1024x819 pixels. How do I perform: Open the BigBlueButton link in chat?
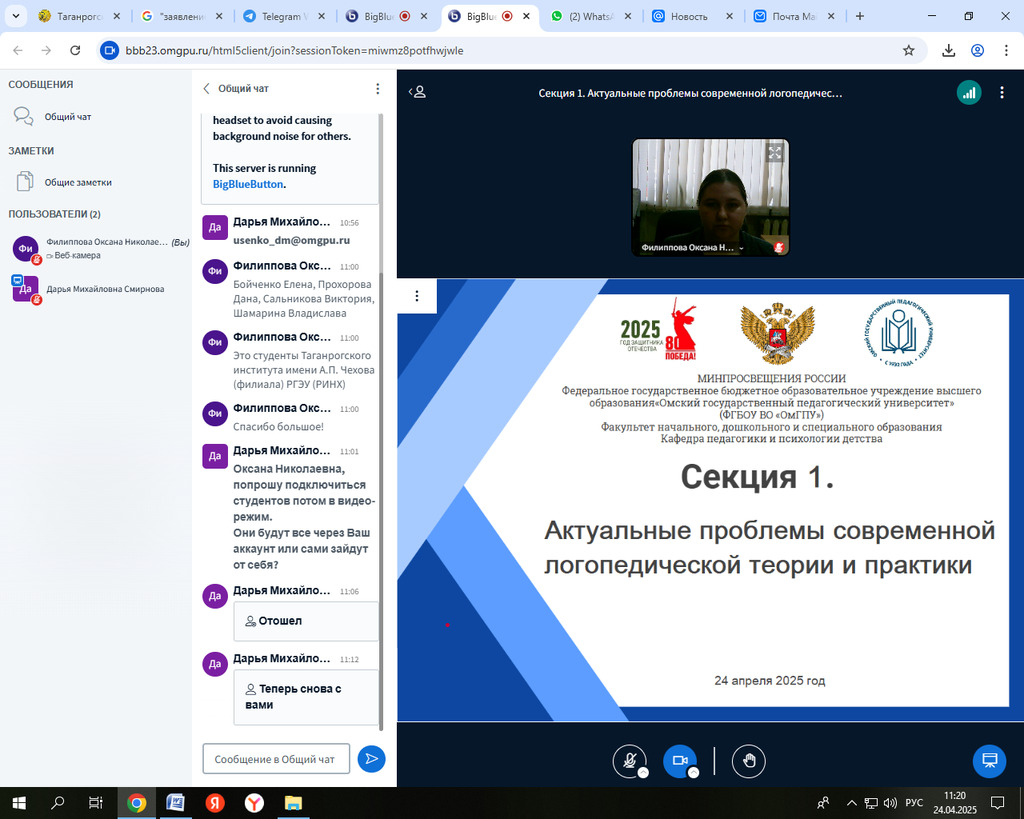pos(248,184)
